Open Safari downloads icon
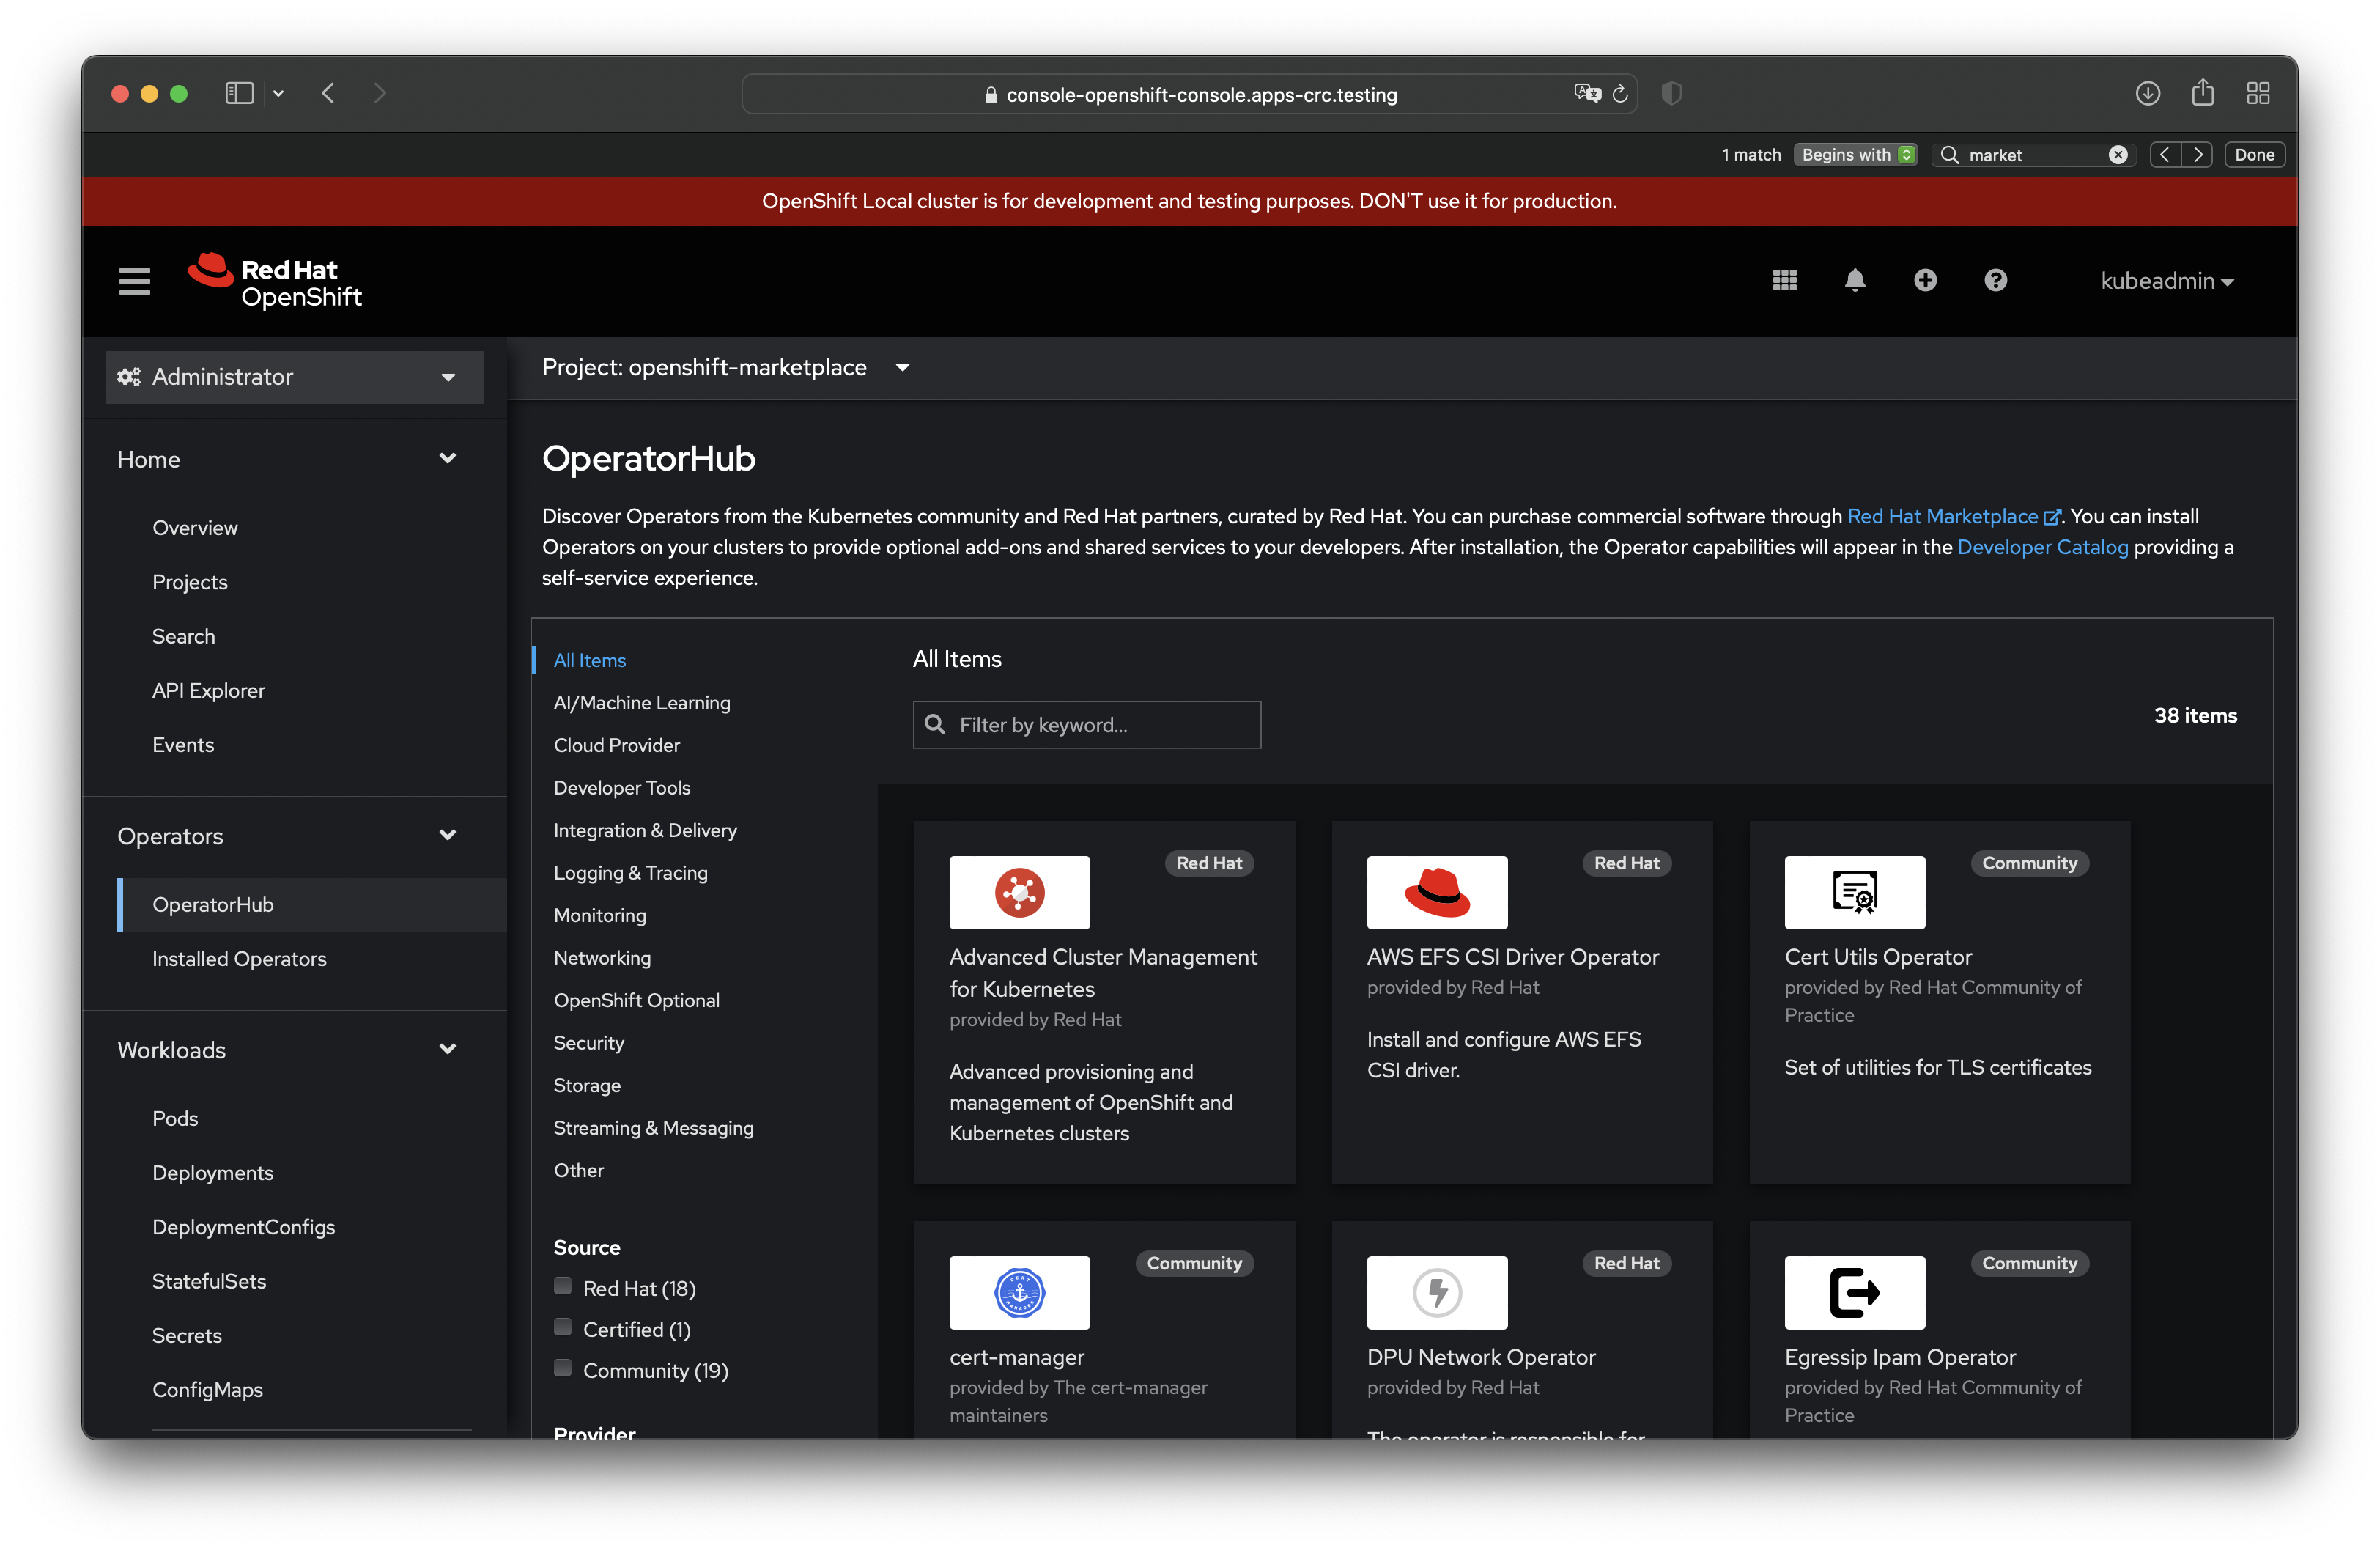The image size is (2380, 1548). pyautogui.click(x=2147, y=94)
